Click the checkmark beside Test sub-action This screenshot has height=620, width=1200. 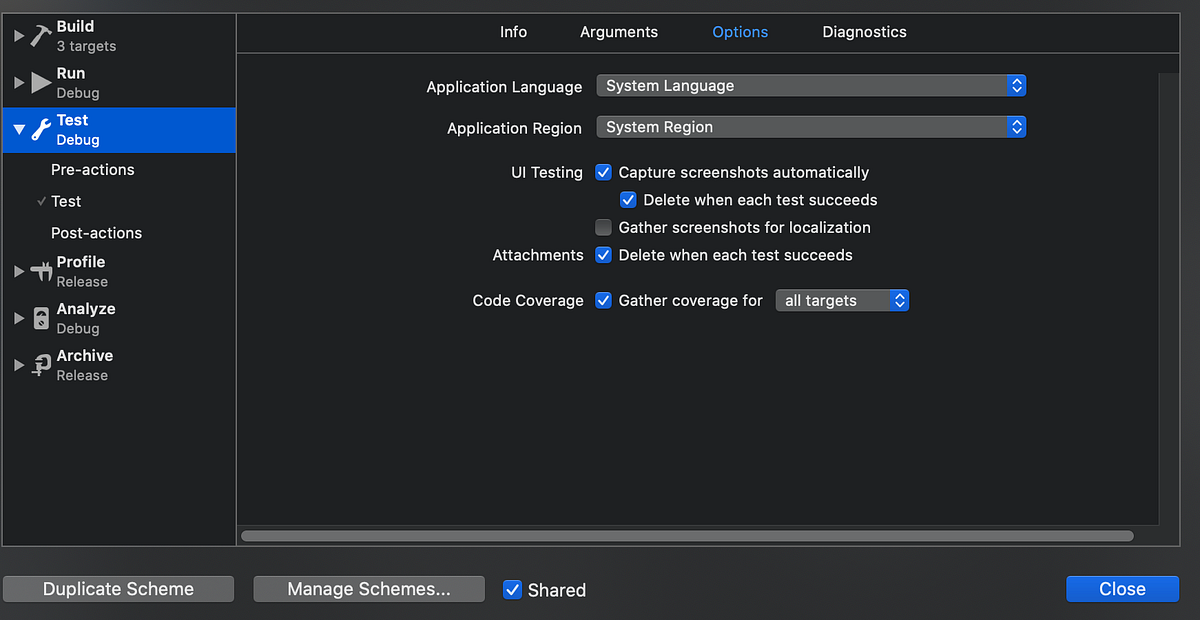[42, 201]
